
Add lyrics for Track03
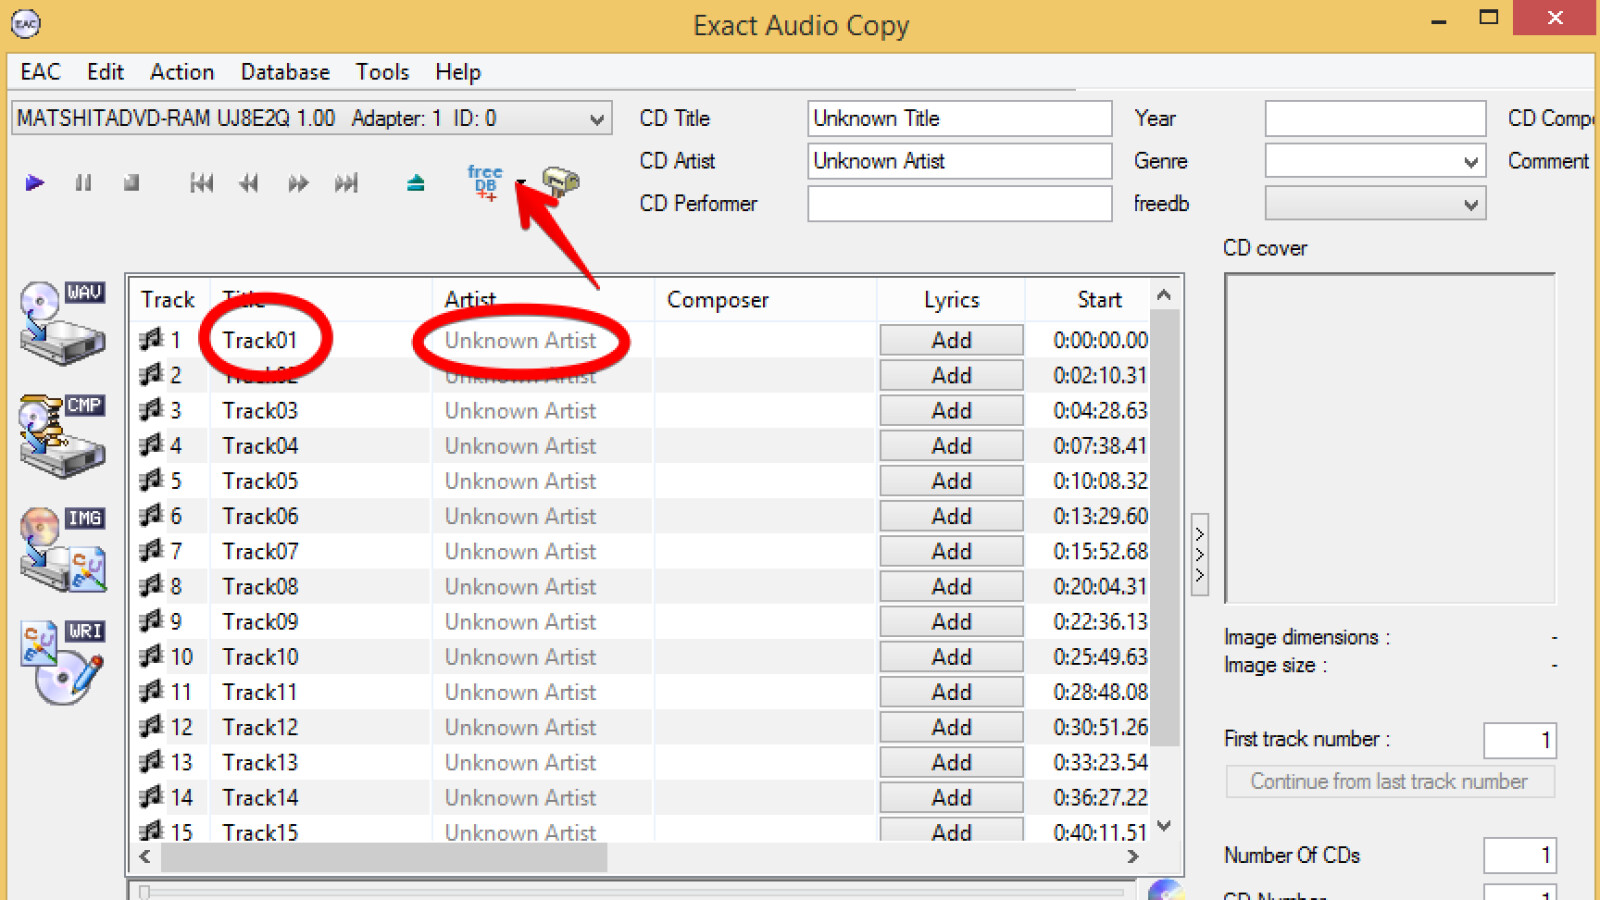click(x=952, y=411)
